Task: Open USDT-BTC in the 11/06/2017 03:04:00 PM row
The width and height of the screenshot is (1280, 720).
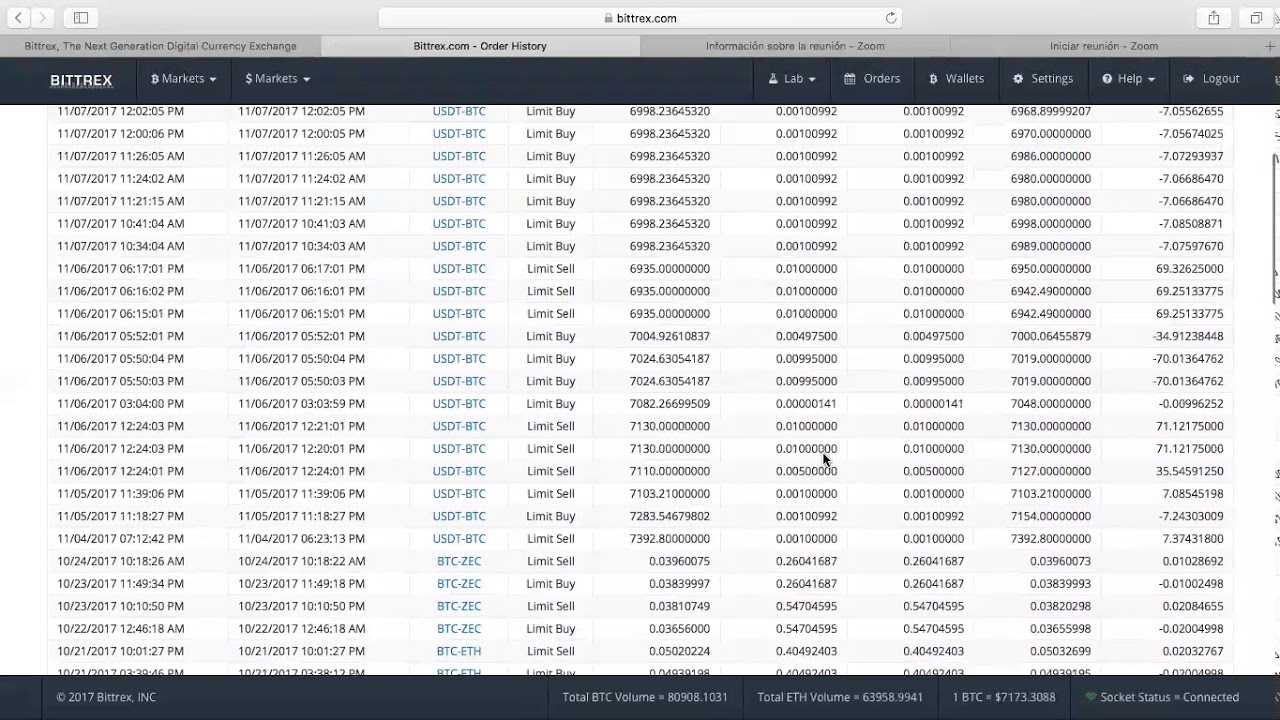Action: [x=459, y=403]
